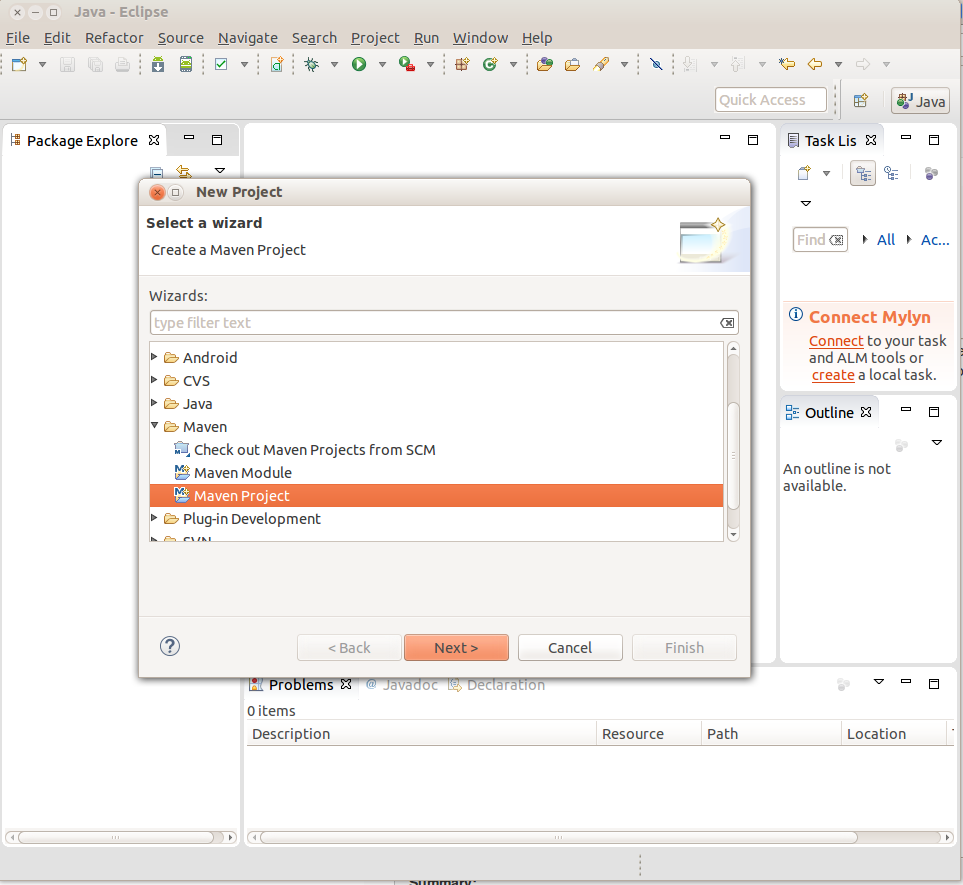The width and height of the screenshot is (963, 885).
Task: Click Open Type toolbar icon
Action: tap(545, 64)
